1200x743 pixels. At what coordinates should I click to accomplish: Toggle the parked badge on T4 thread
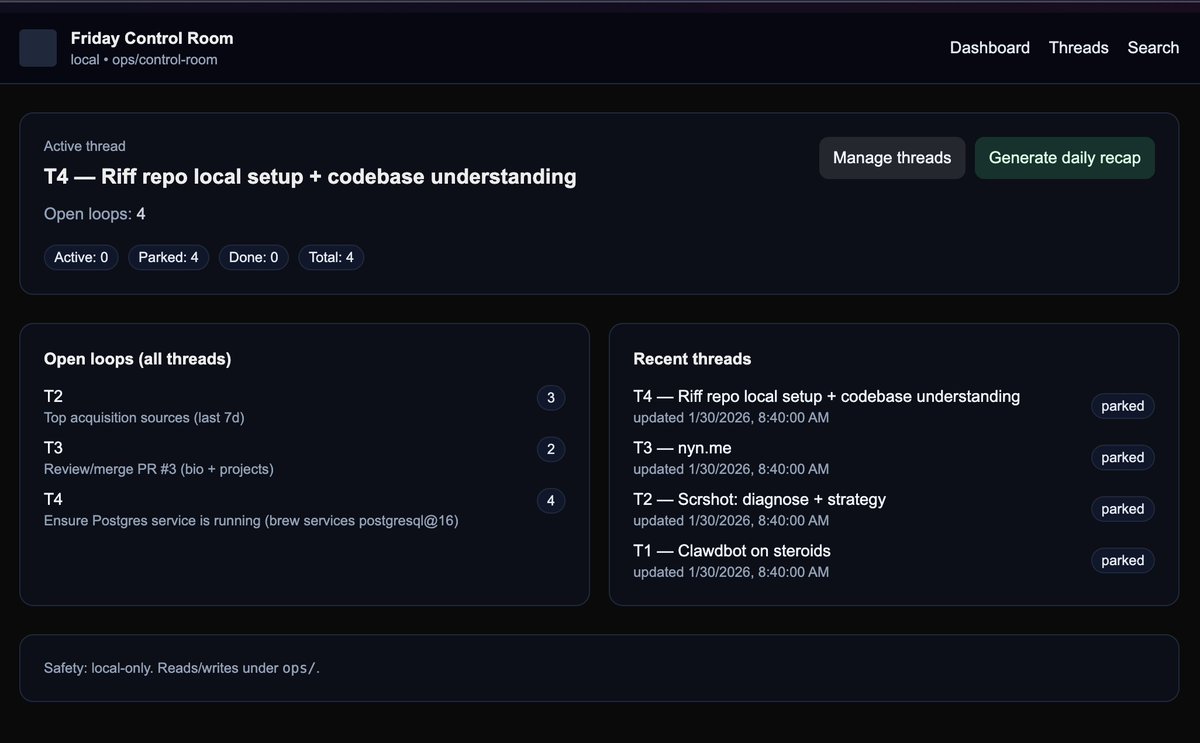[x=1122, y=406]
